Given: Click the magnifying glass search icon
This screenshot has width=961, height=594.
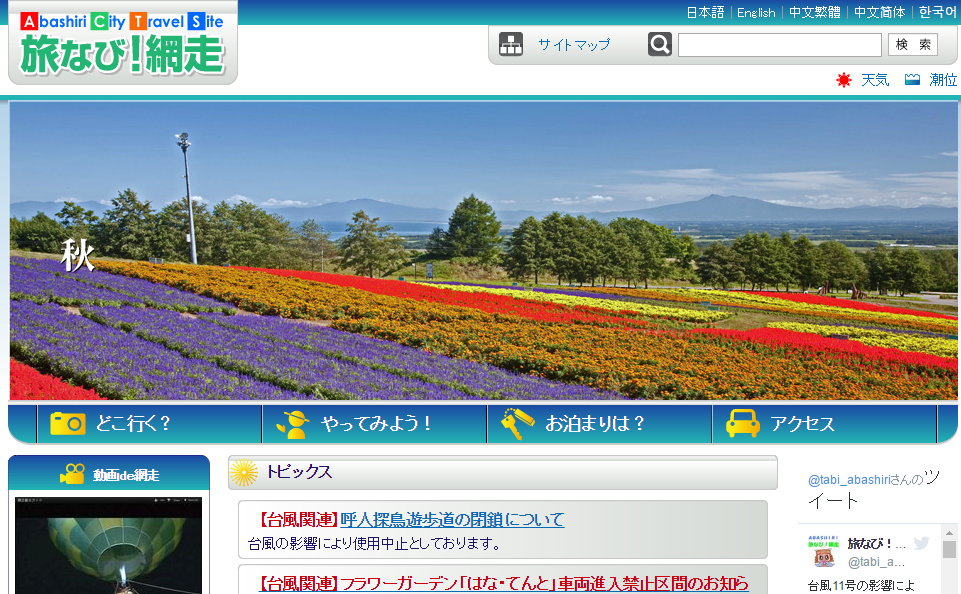Looking at the screenshot, I should 659,44.
